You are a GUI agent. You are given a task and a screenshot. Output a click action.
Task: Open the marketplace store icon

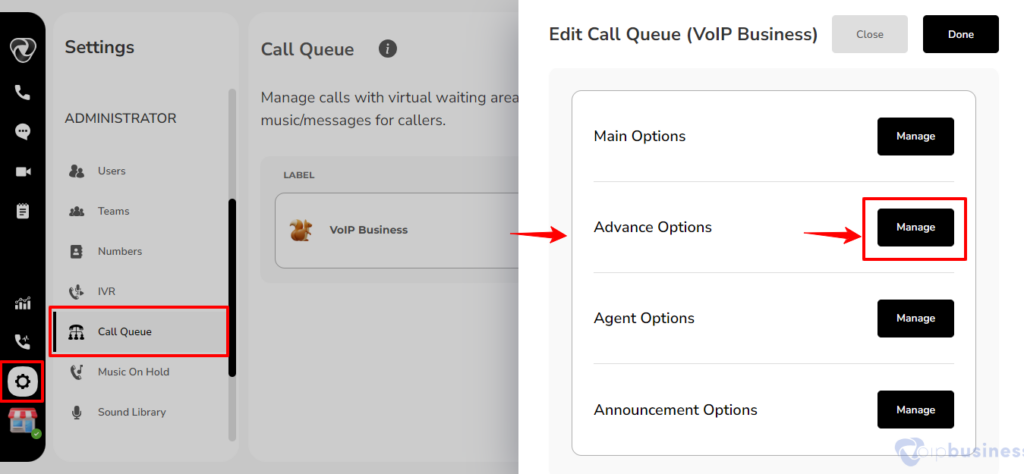pos(23,421)
